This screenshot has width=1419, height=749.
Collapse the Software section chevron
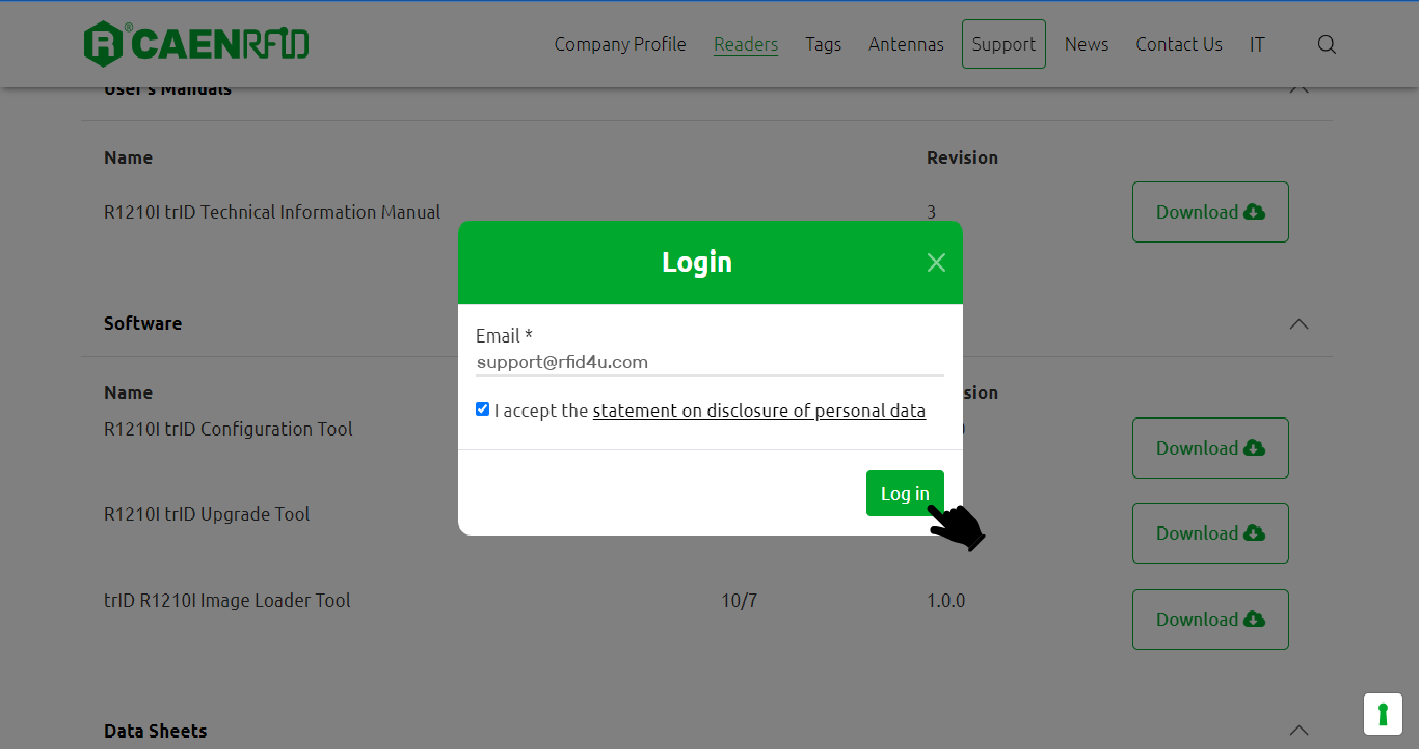[1298, 324]
